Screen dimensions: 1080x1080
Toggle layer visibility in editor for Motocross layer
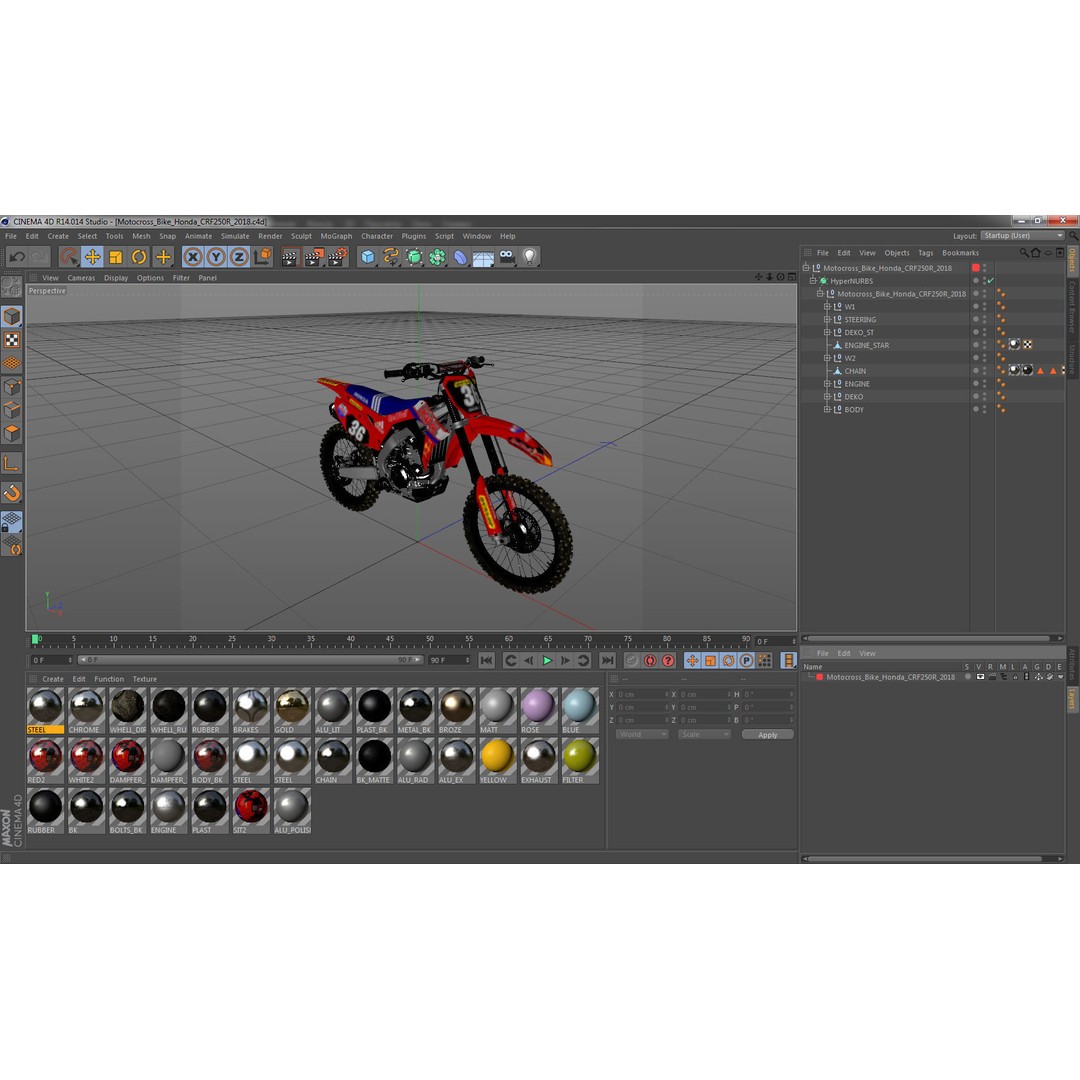pyautogui.click(x=980, y=677)
